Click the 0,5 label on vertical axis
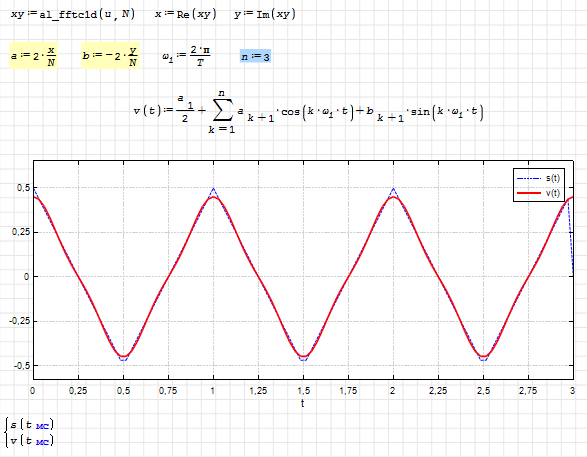 [x=23, y=188]
